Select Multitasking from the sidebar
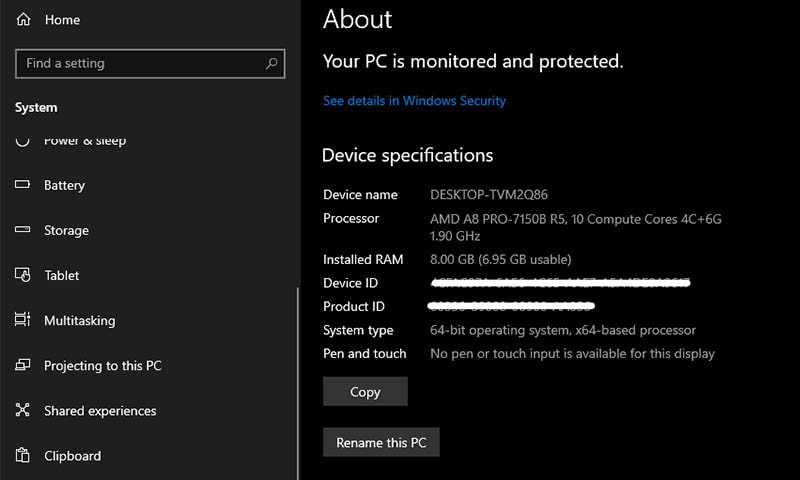The height and width of the screenshot is (480, 800). click(x=79, y=320)
